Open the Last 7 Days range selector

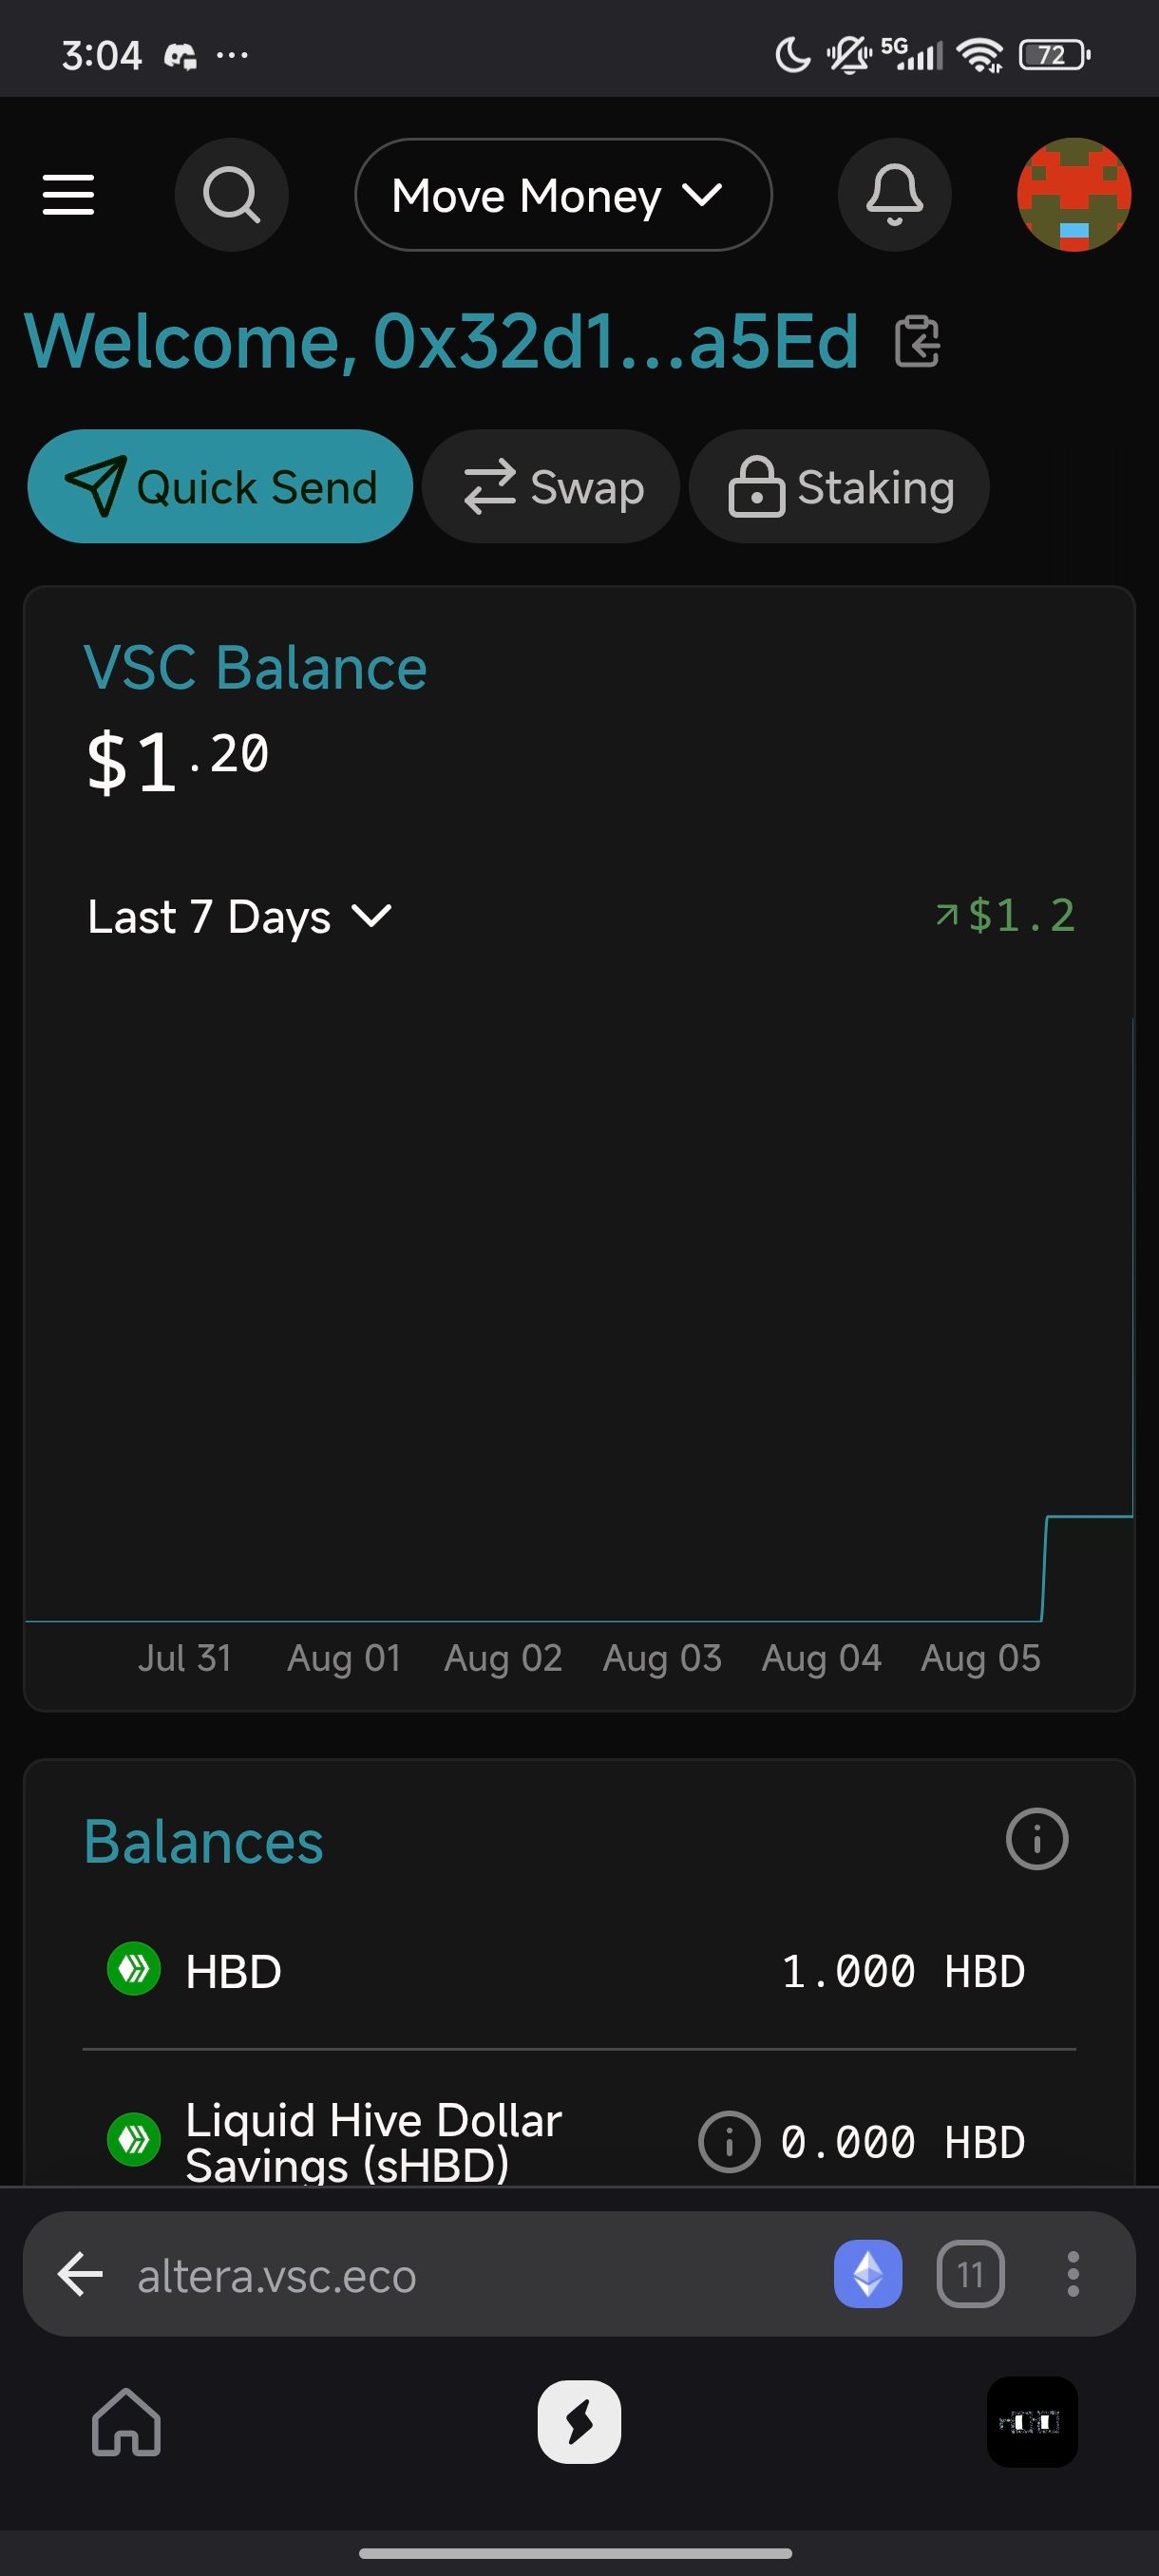coord(240,917)
